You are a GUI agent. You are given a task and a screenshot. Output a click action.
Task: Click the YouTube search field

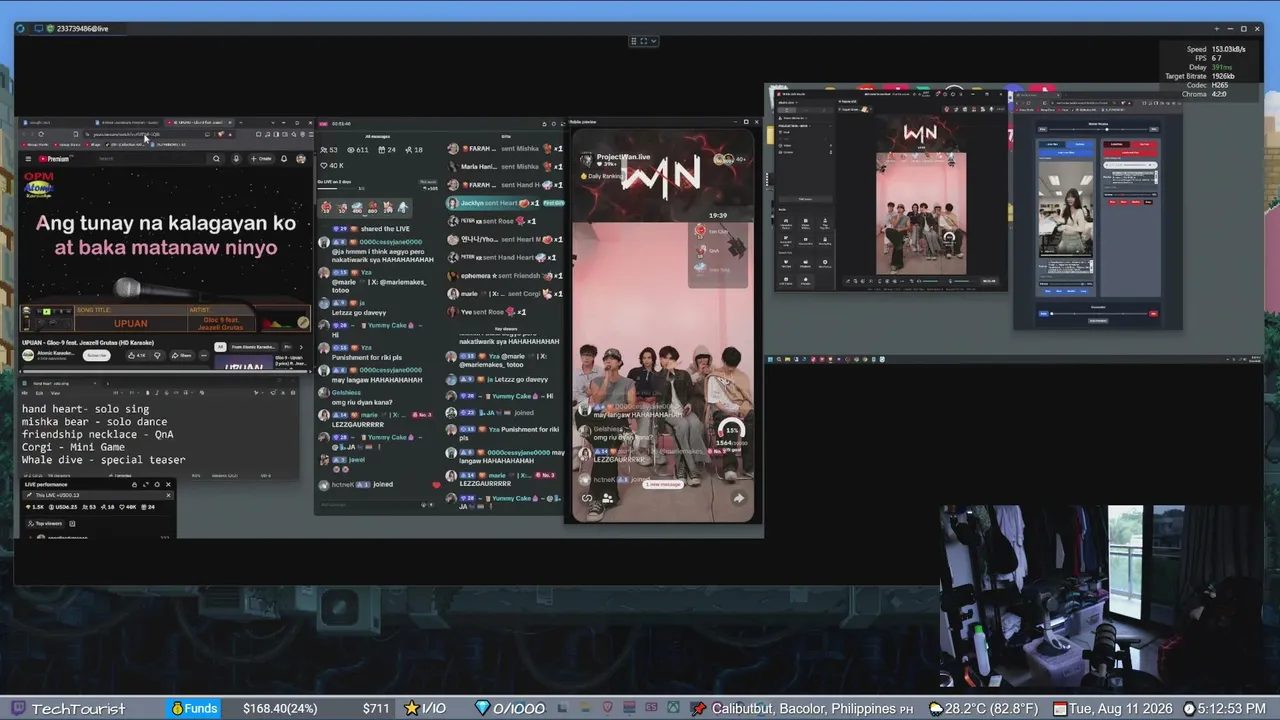pyautogui.click(x=150, y=158)
